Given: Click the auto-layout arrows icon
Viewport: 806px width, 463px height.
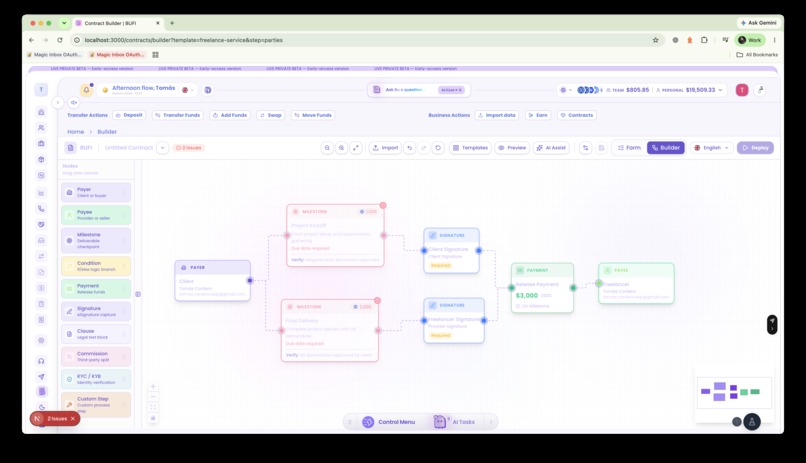Looking at the screenshot, I should click(585, 147).
